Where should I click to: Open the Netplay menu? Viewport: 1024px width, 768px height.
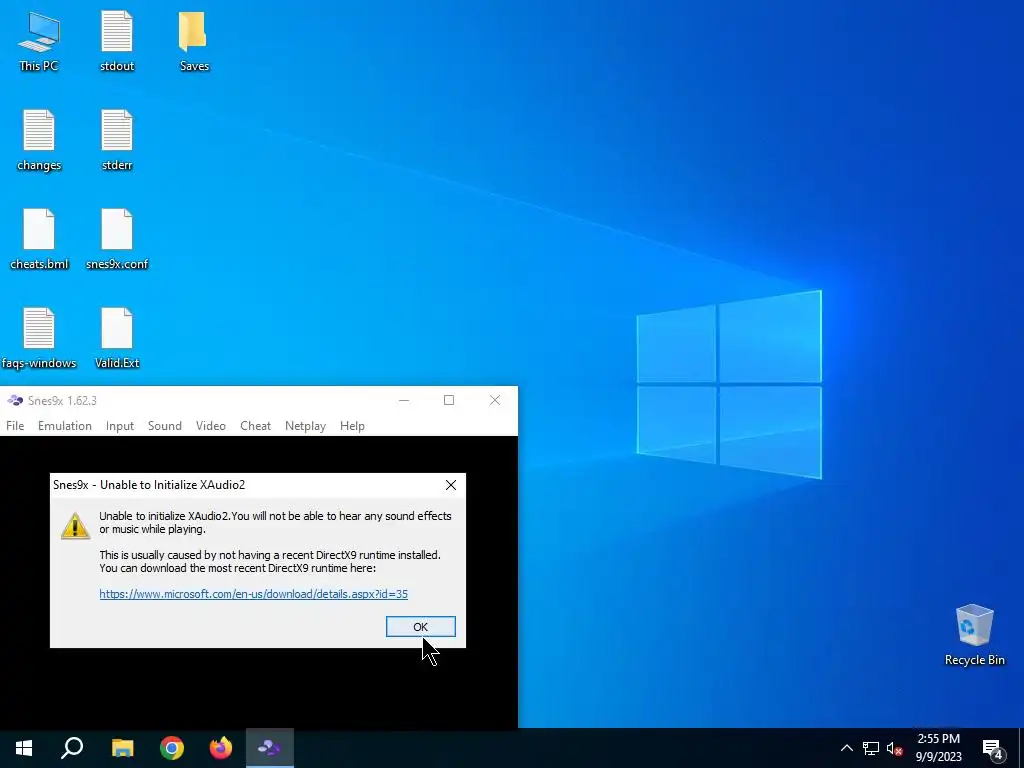(x=305, y=426)
